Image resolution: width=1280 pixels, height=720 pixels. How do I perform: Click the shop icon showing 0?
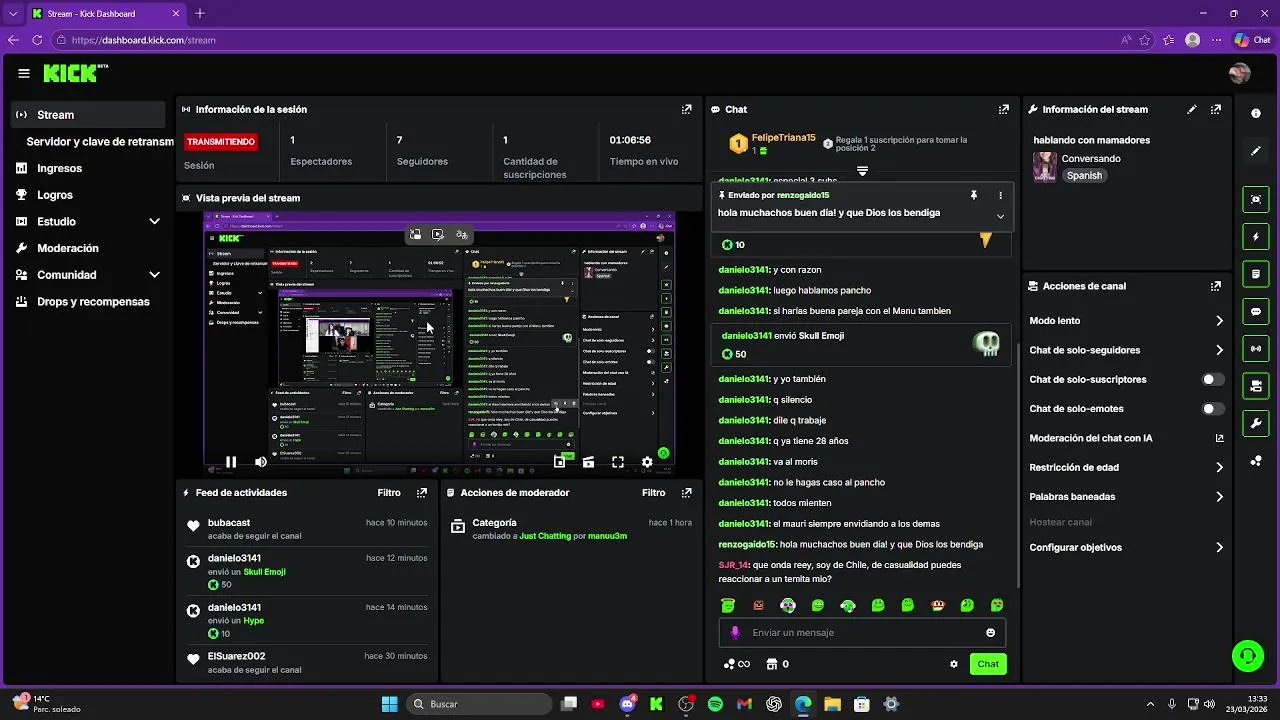pos(777,664)
